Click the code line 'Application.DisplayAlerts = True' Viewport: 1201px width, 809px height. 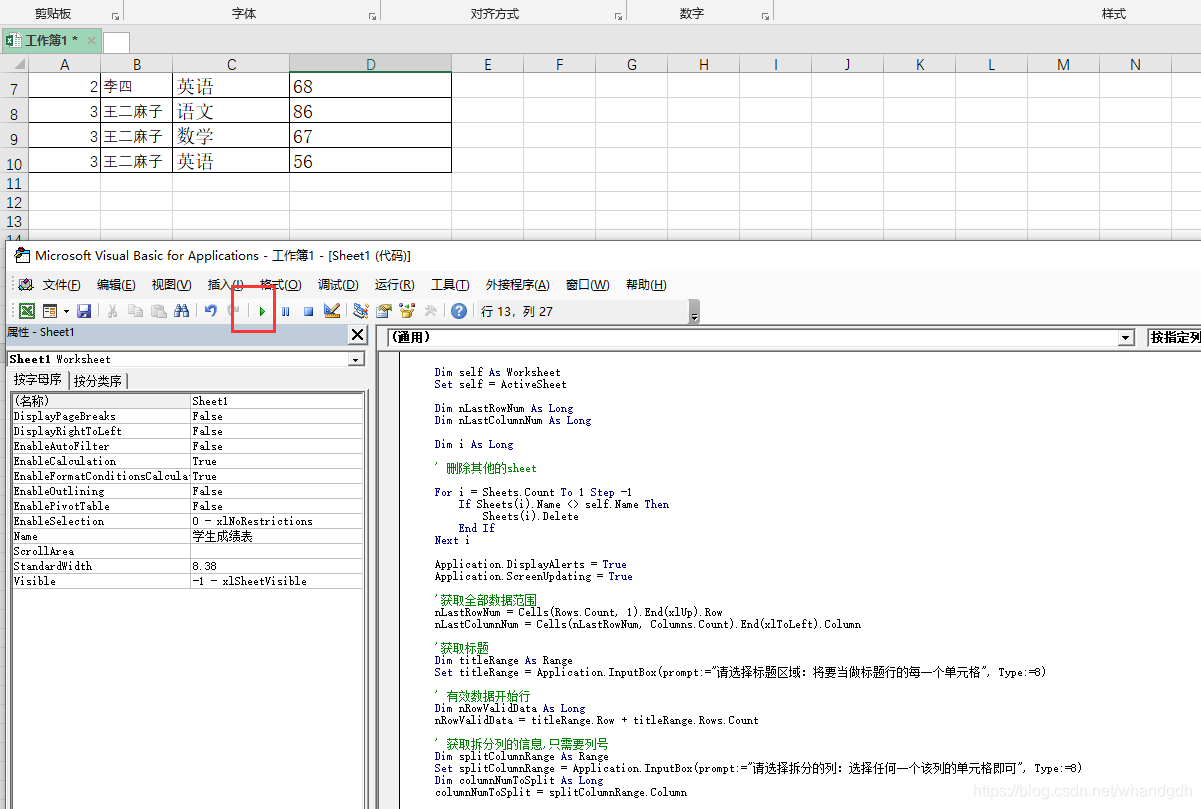click(531, 564)
